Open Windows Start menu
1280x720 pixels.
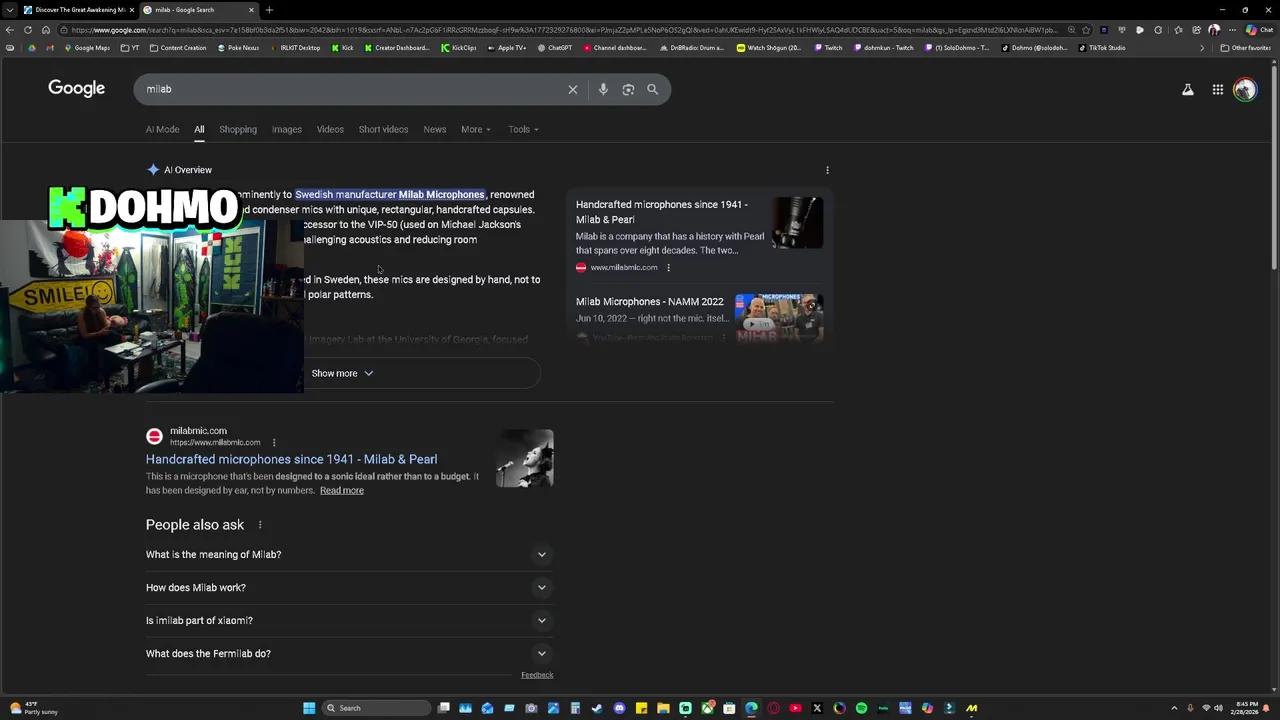tap(309, 708)
